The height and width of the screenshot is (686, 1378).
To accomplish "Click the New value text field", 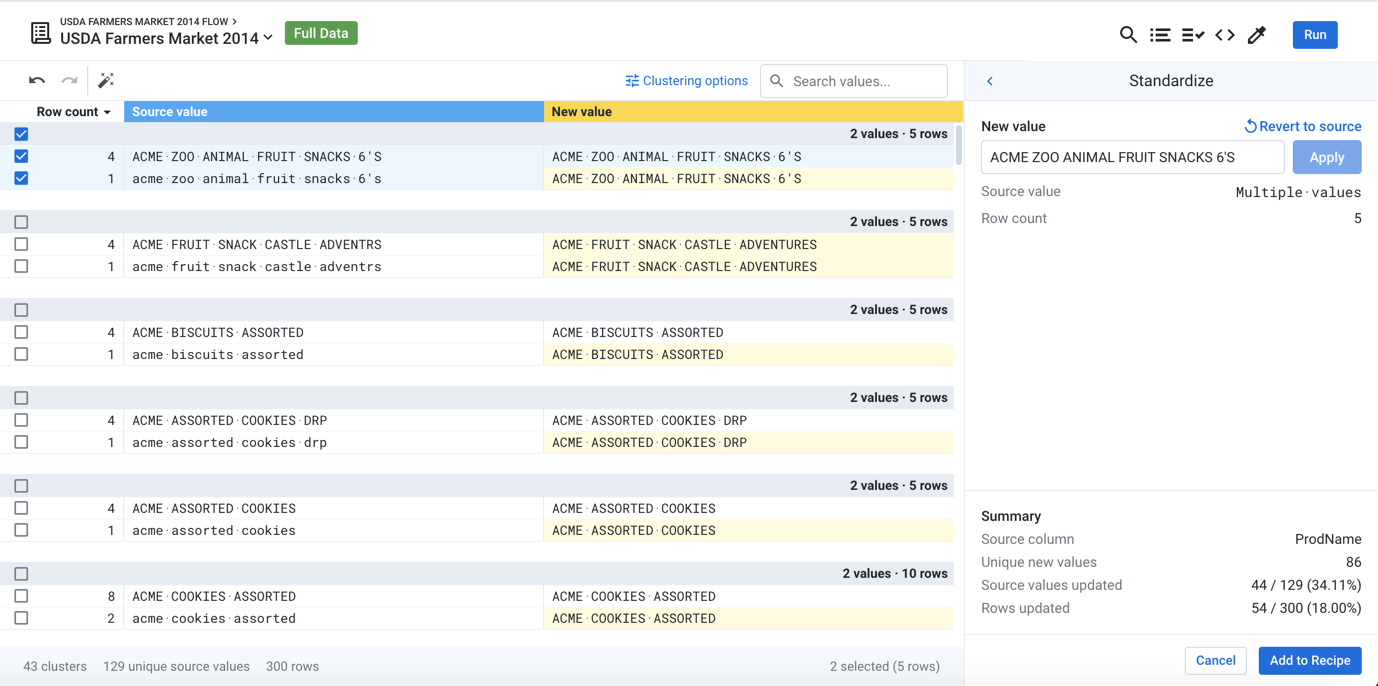I will [x=1132, y=157].
